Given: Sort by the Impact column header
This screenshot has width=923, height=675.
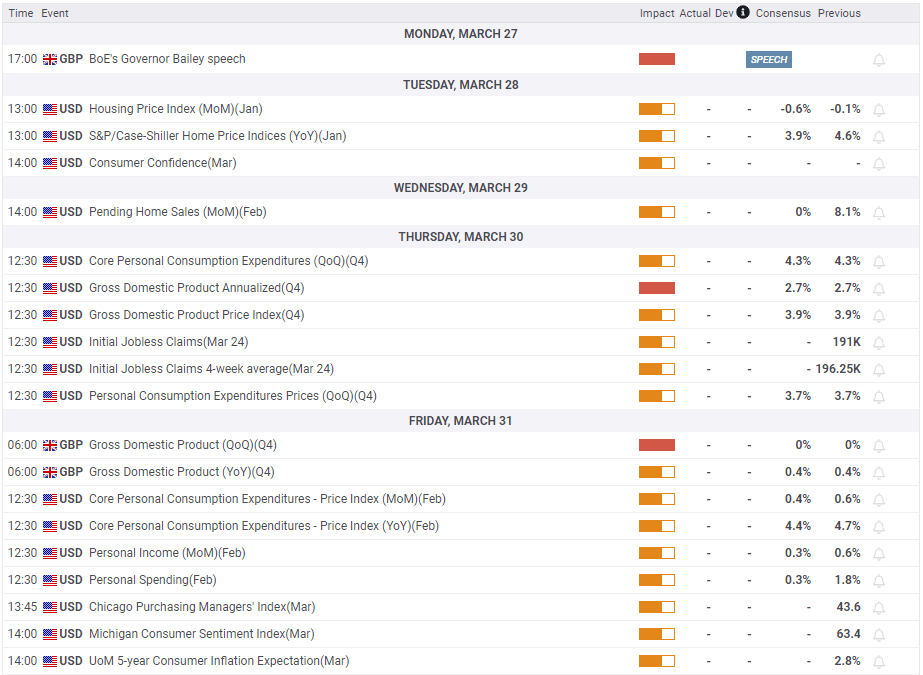Looking at the screenshot, I should coord(657,13).
